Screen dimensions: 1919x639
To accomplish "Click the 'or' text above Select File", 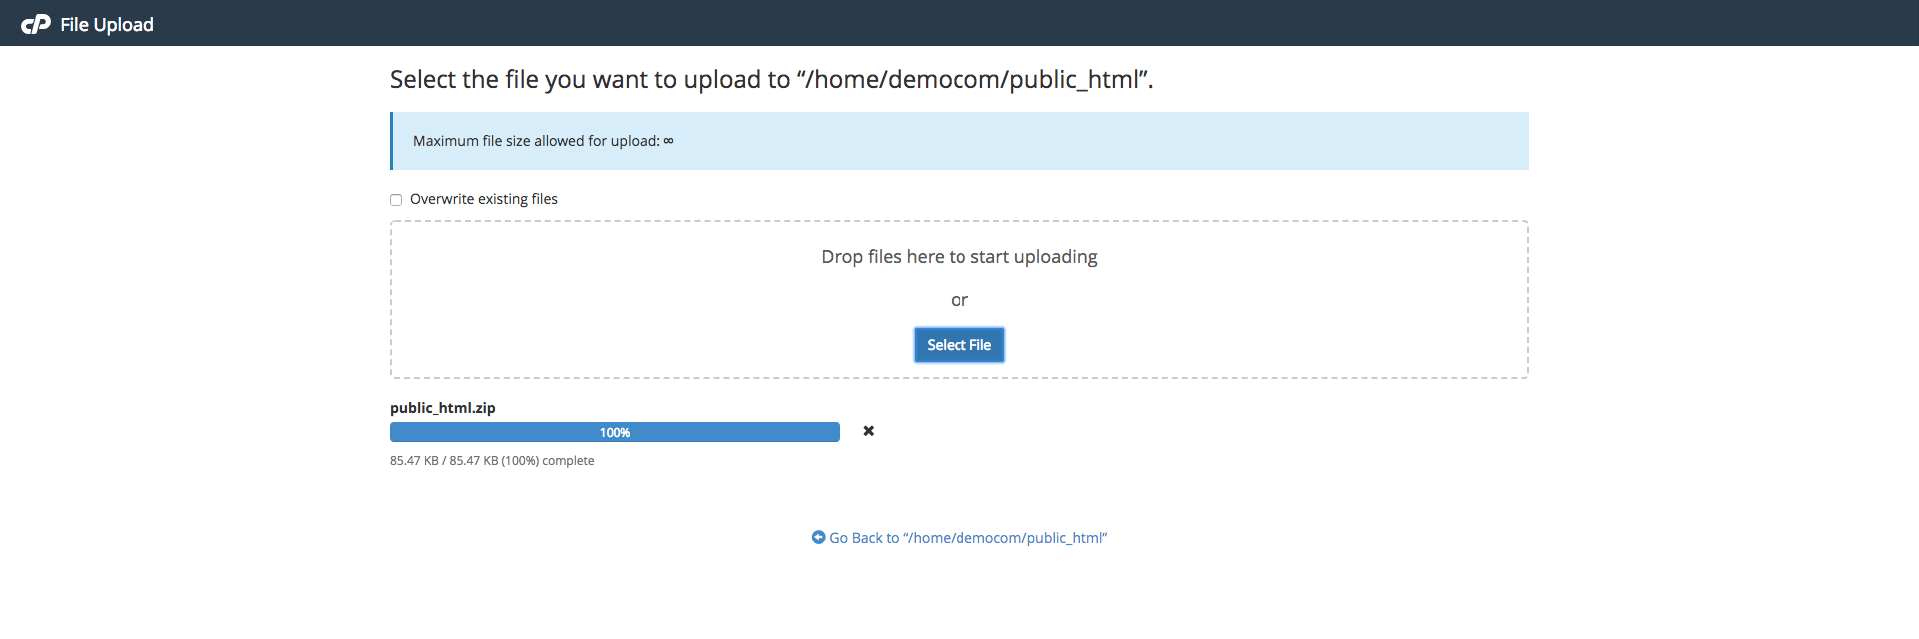I will 959,300.
